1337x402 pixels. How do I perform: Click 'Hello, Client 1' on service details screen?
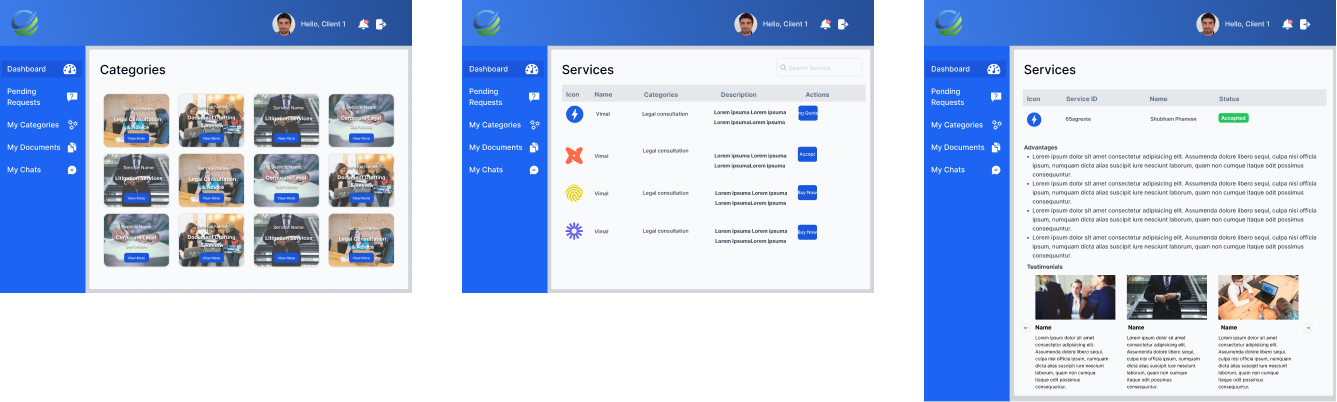pos(1247,24)
